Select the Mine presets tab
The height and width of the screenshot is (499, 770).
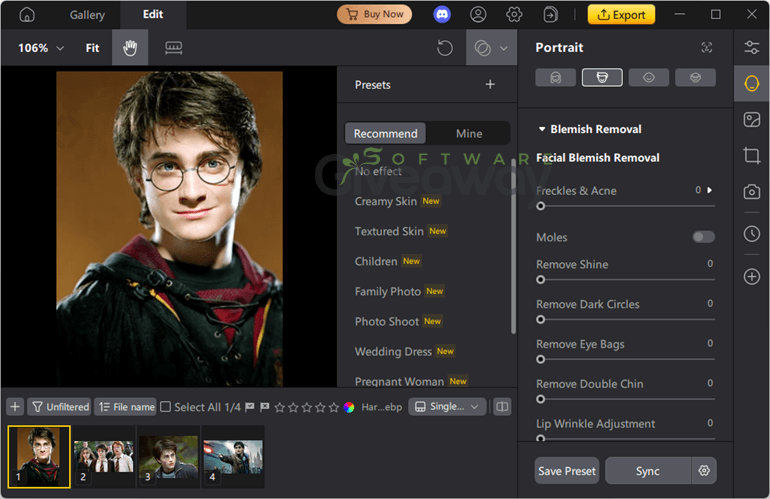click(x=469, y=134)
